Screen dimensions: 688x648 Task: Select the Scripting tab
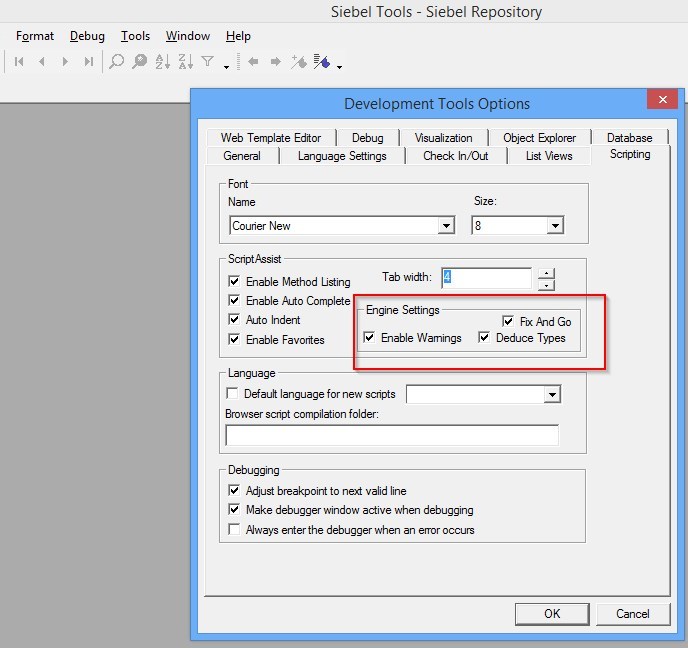point(630,154)
